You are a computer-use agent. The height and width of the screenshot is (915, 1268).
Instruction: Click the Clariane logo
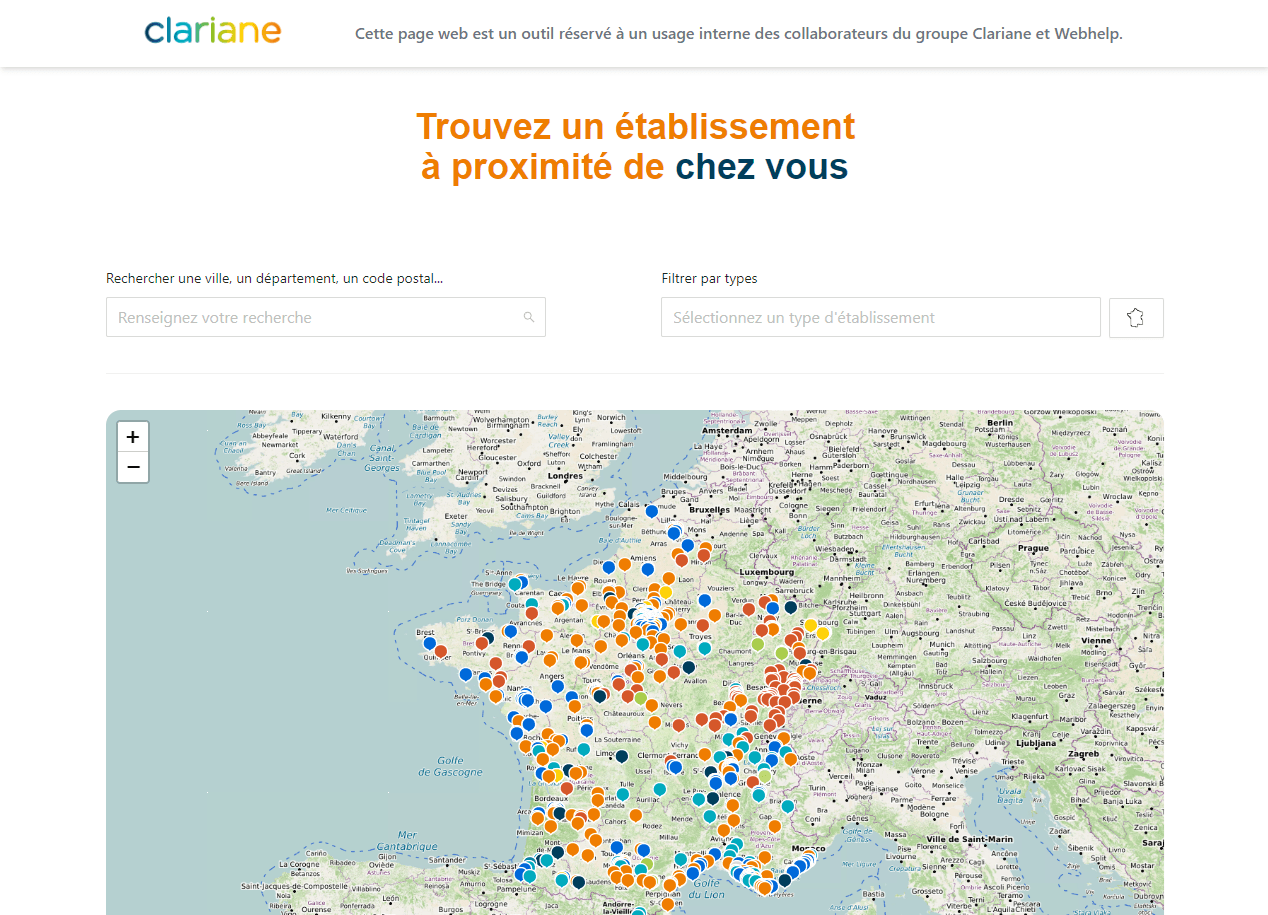coord(212,31)
